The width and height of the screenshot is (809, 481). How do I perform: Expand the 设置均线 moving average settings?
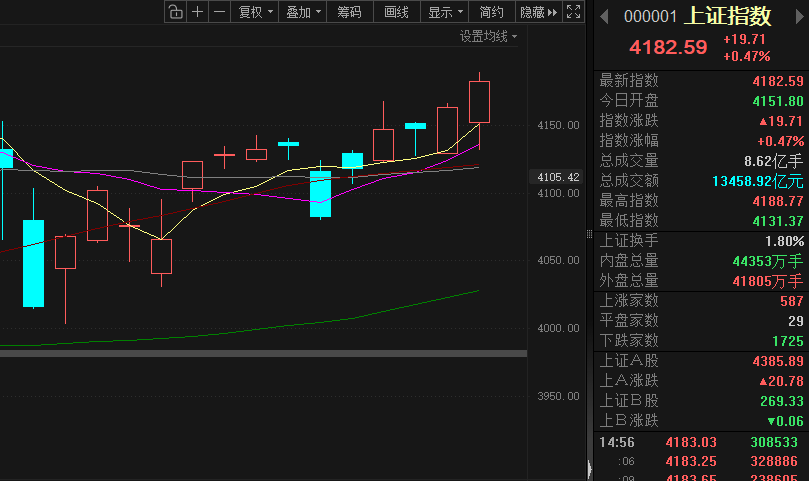coord(488,36)
